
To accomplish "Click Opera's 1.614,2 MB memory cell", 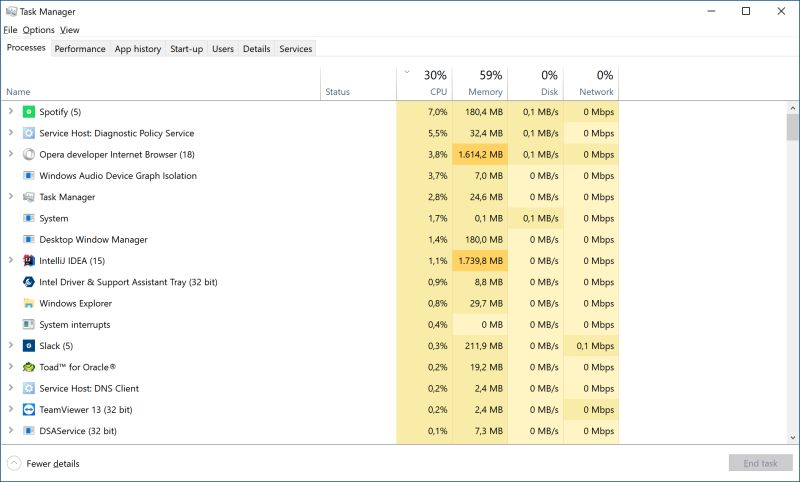I will coord(480,155).
